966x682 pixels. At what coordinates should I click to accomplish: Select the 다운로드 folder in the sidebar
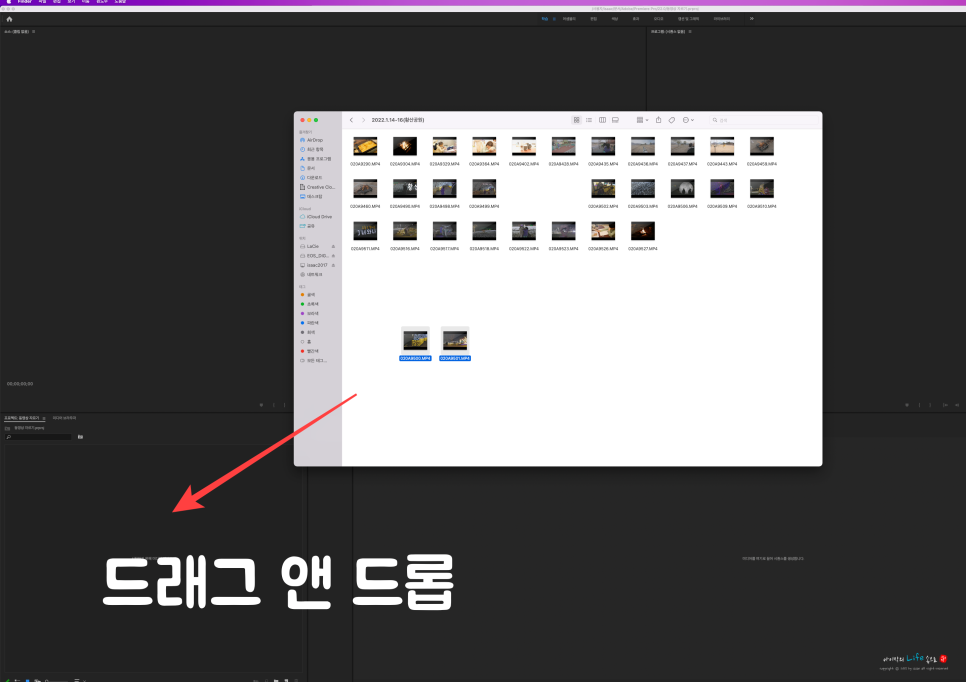click(312, 179)
